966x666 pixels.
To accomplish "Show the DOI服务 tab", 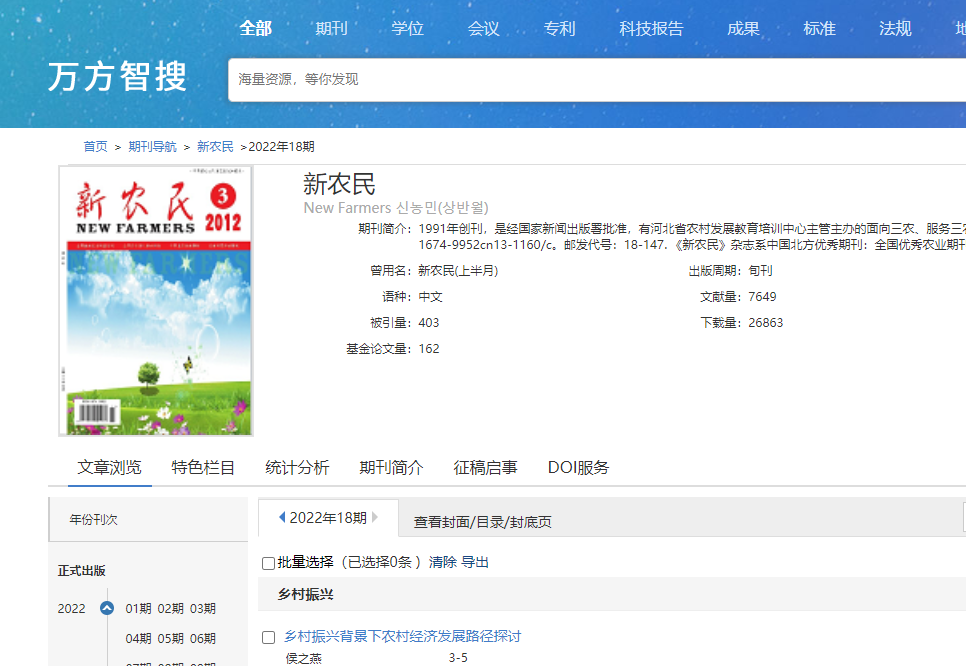I will click(x=578, y=467).
